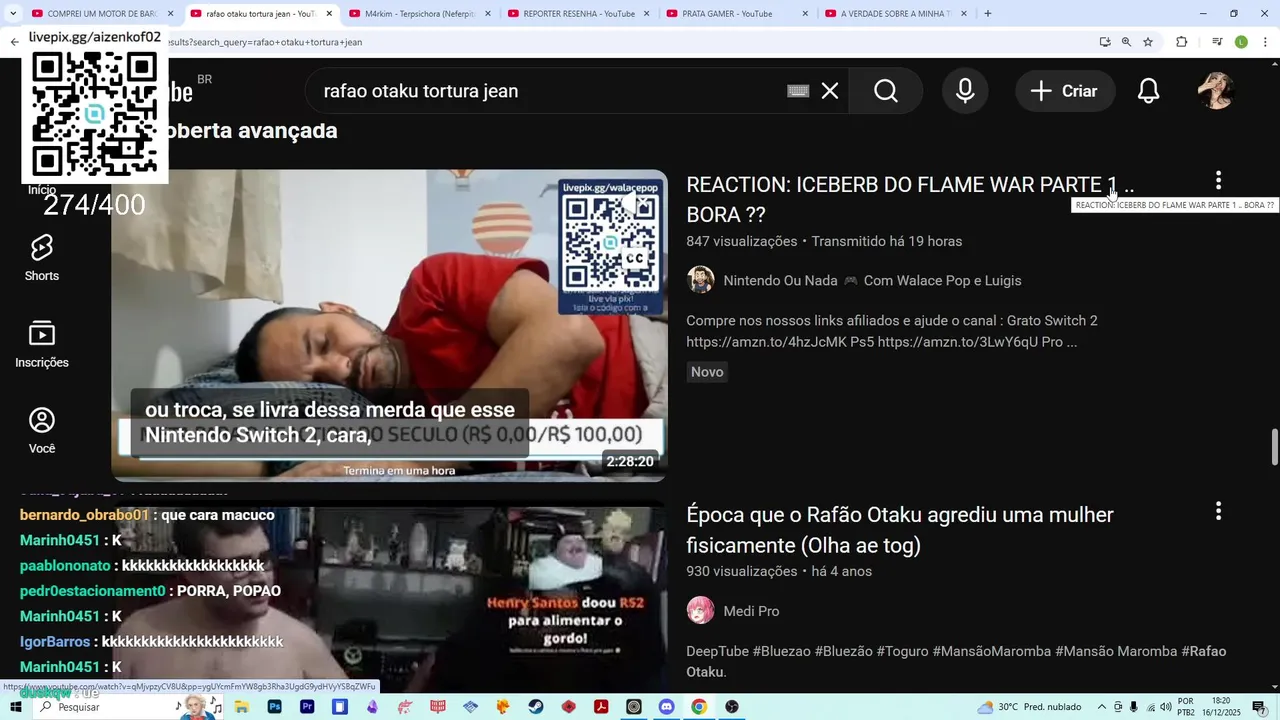The image size is (1280, 720).
Task: Open Shorts from the sidebar
Action: click(x=42, y=258)
